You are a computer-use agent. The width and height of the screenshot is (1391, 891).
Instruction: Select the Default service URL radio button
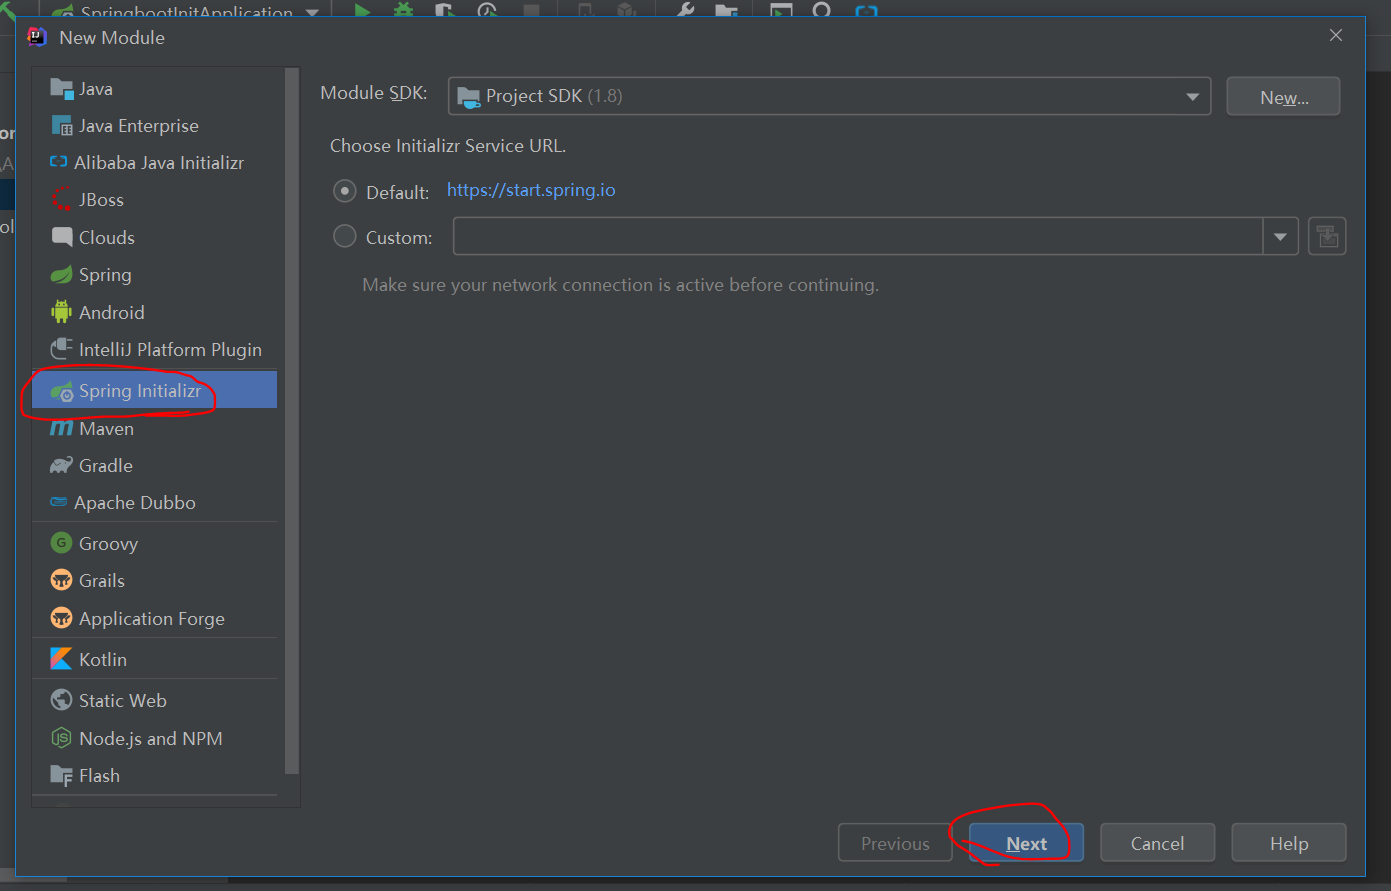[x=345, y=191]
